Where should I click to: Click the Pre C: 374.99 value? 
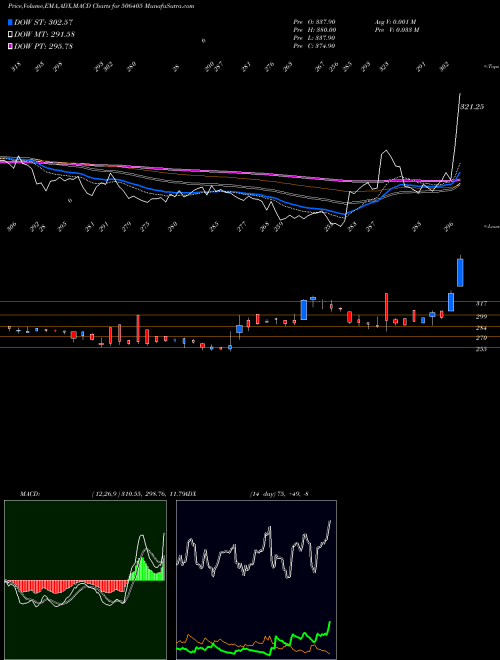314,46
